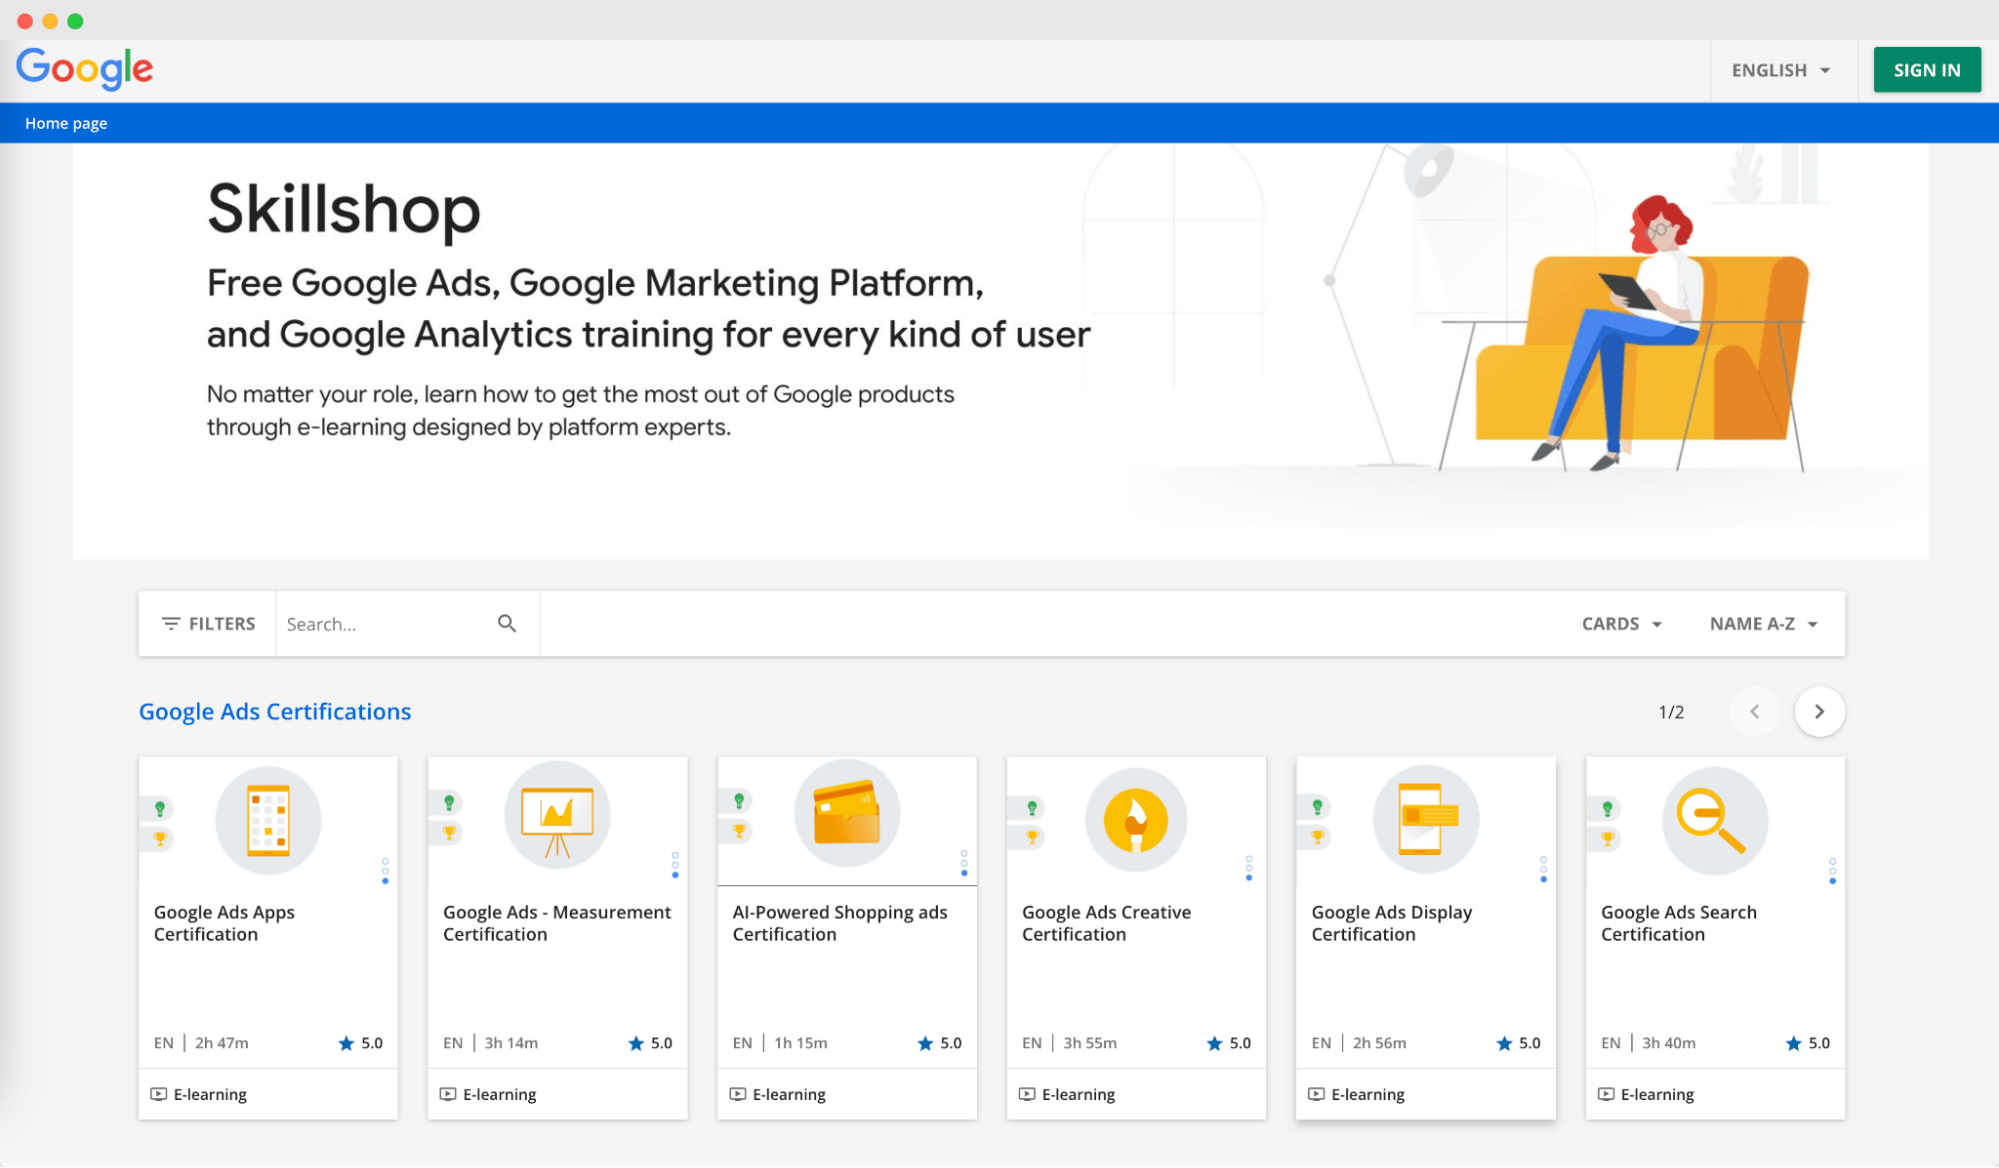Click Google Ads Display Certification phone icon
The image size is (1999, 1168).
coord(1426,819)
